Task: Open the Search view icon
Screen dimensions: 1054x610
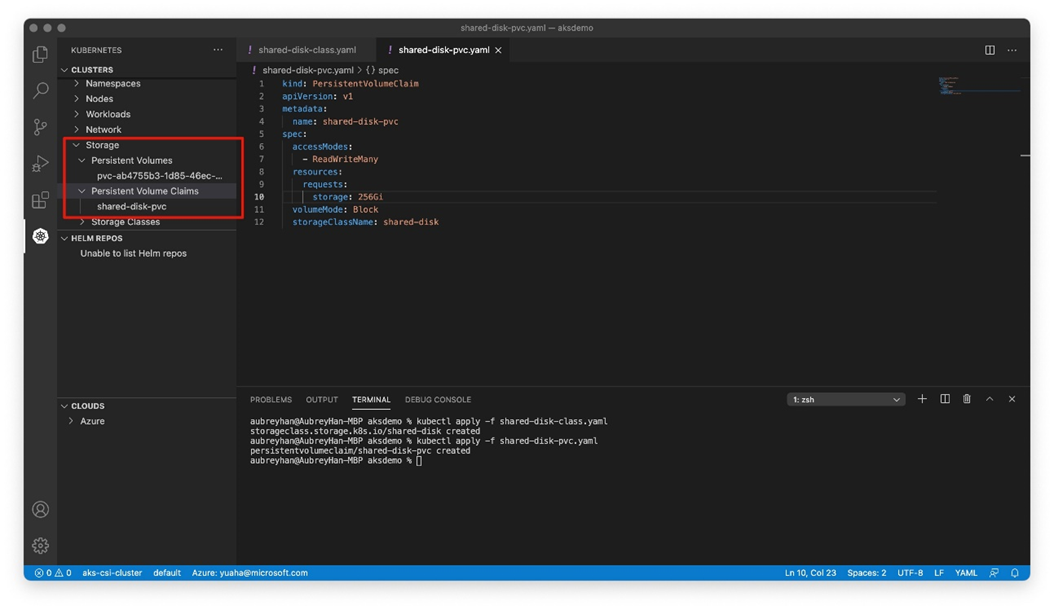Action: 40,90
